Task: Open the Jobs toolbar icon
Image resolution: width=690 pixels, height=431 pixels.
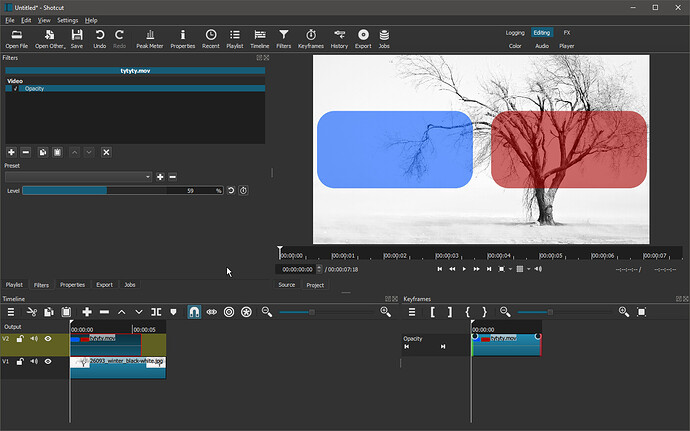Action: click(x=384, y=39)
